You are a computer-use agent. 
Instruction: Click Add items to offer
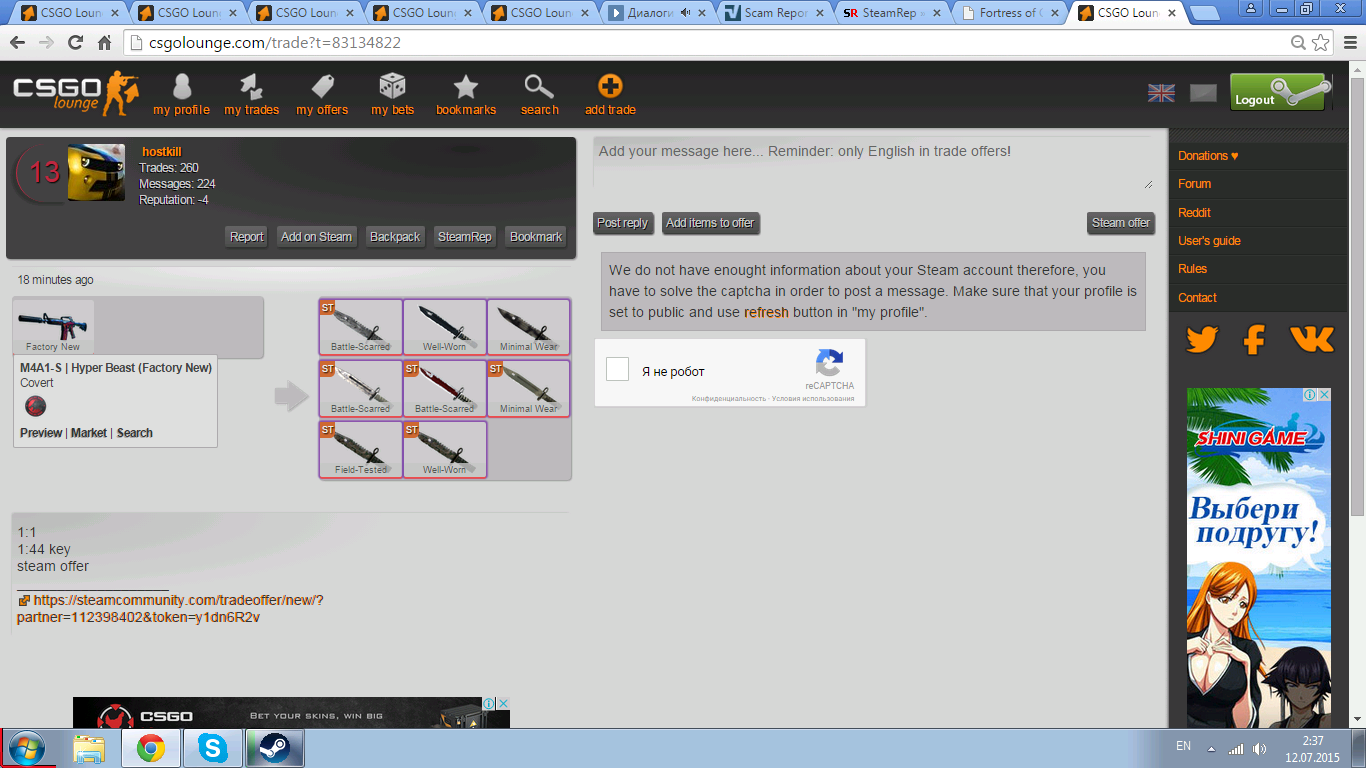click(710, 223)
